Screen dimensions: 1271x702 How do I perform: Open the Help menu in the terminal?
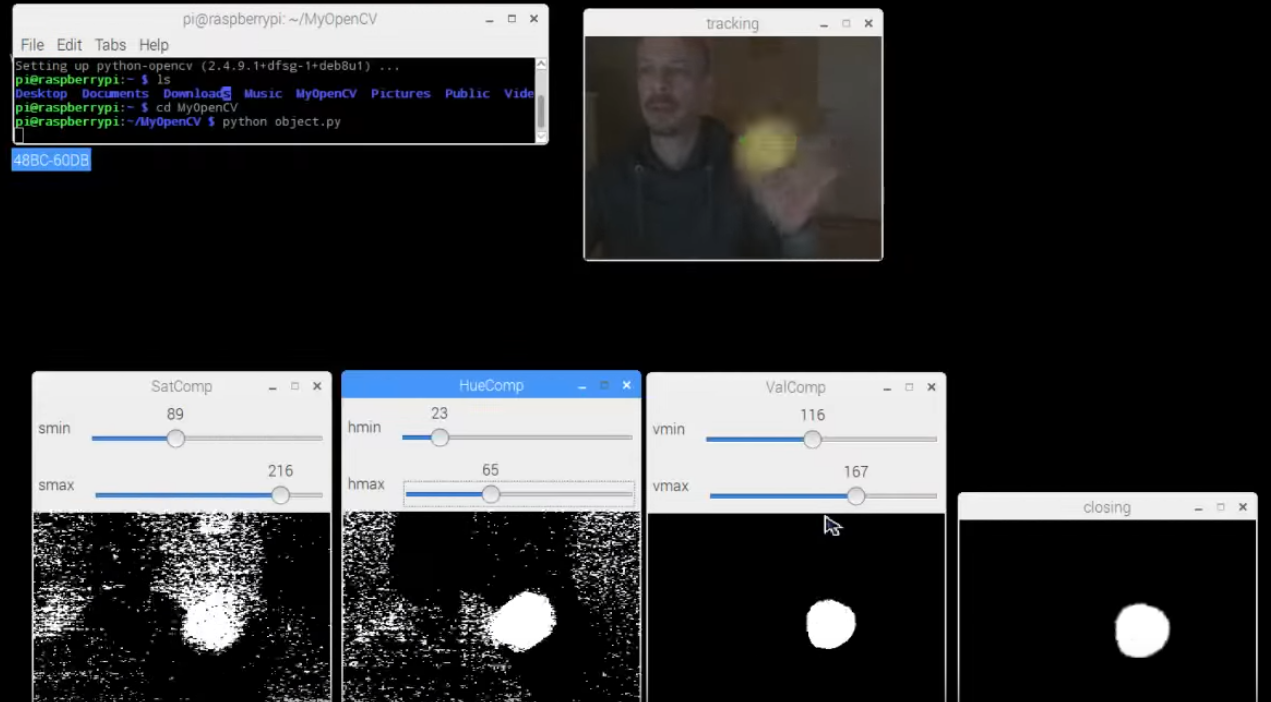[153, 44]
